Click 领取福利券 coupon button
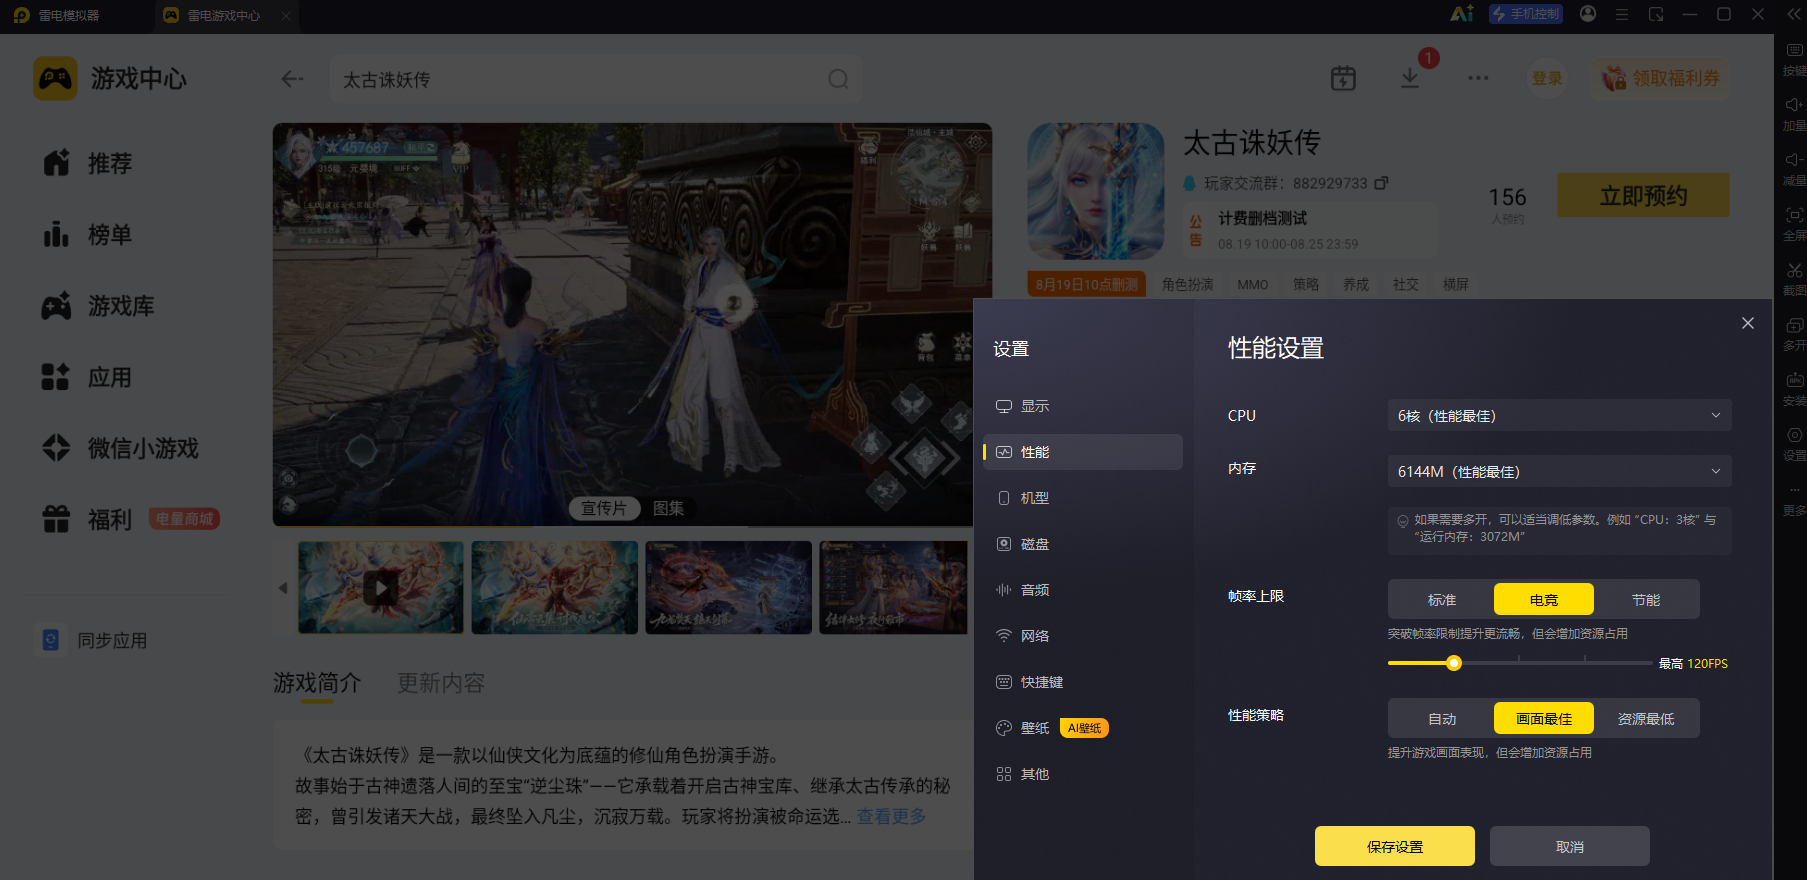Image resolution: width=1807 pixels, height=880 pixels. [1661, 78]
